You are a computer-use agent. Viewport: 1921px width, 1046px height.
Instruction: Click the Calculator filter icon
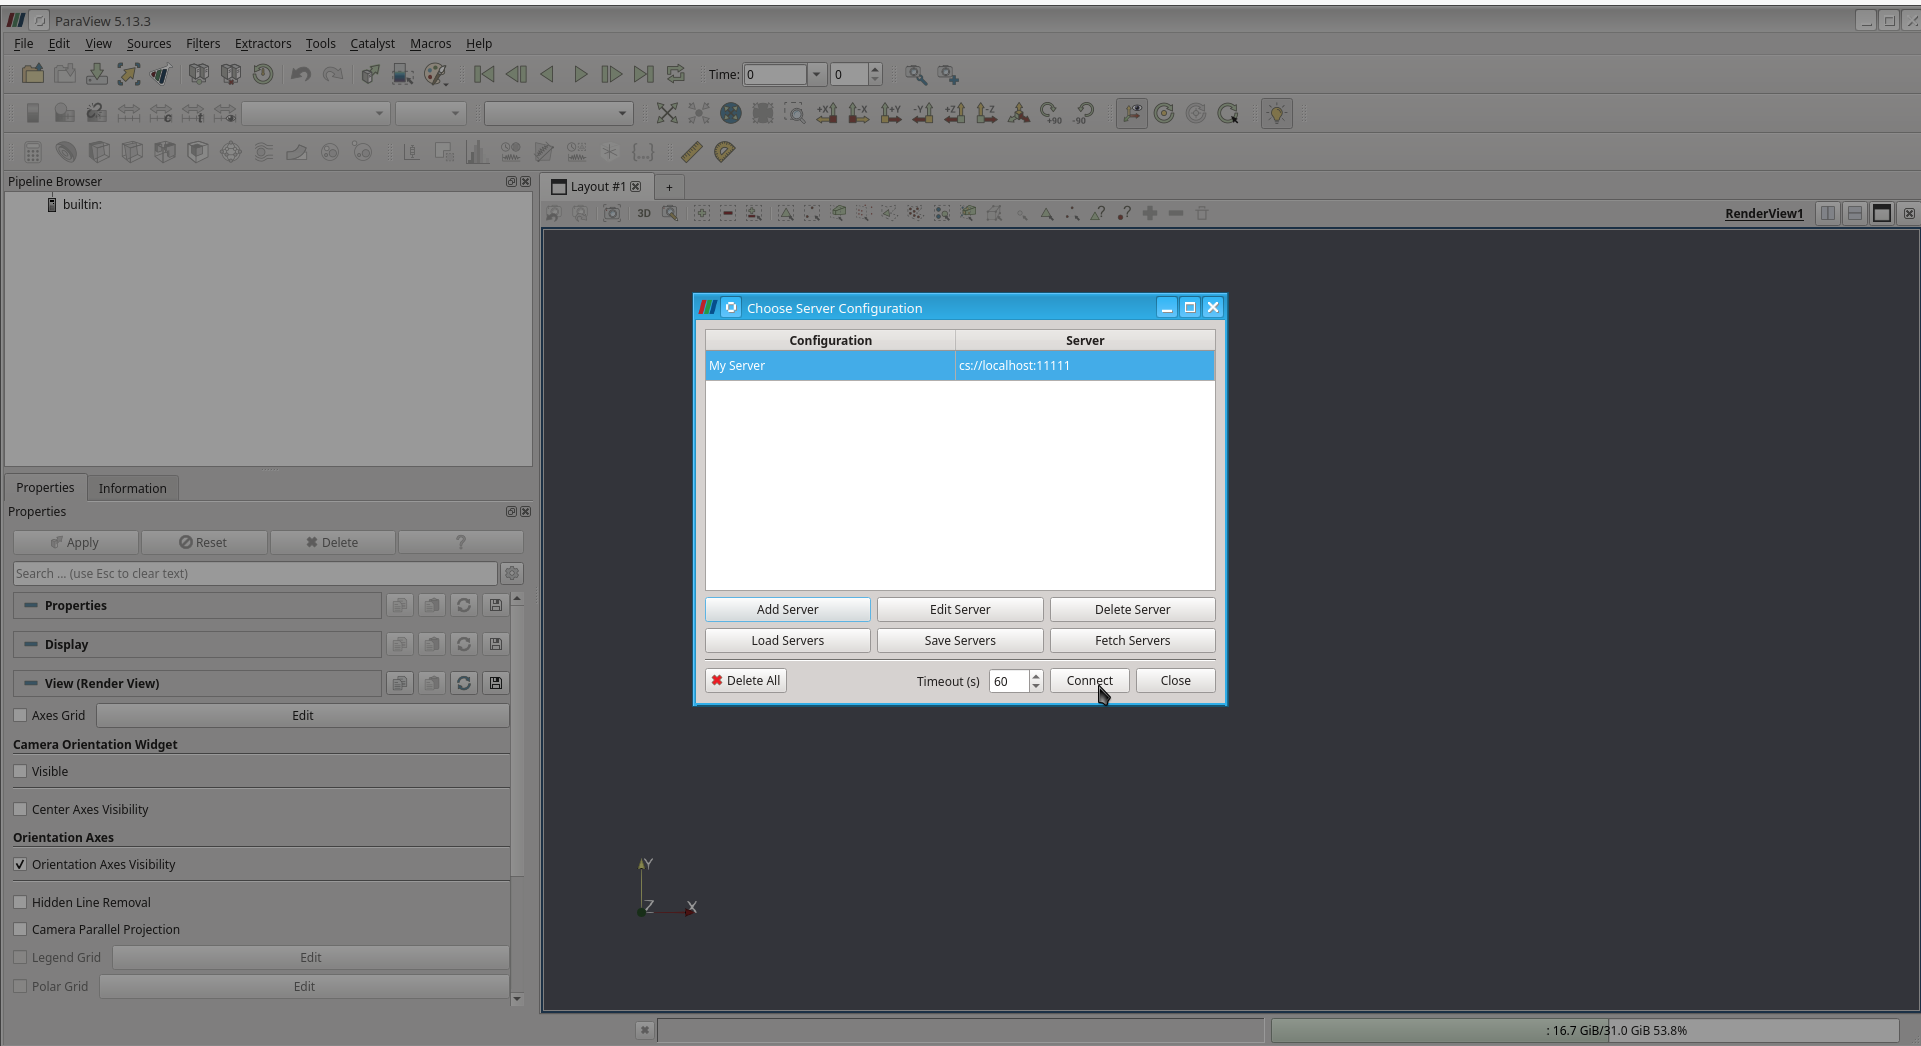(33, 152)
